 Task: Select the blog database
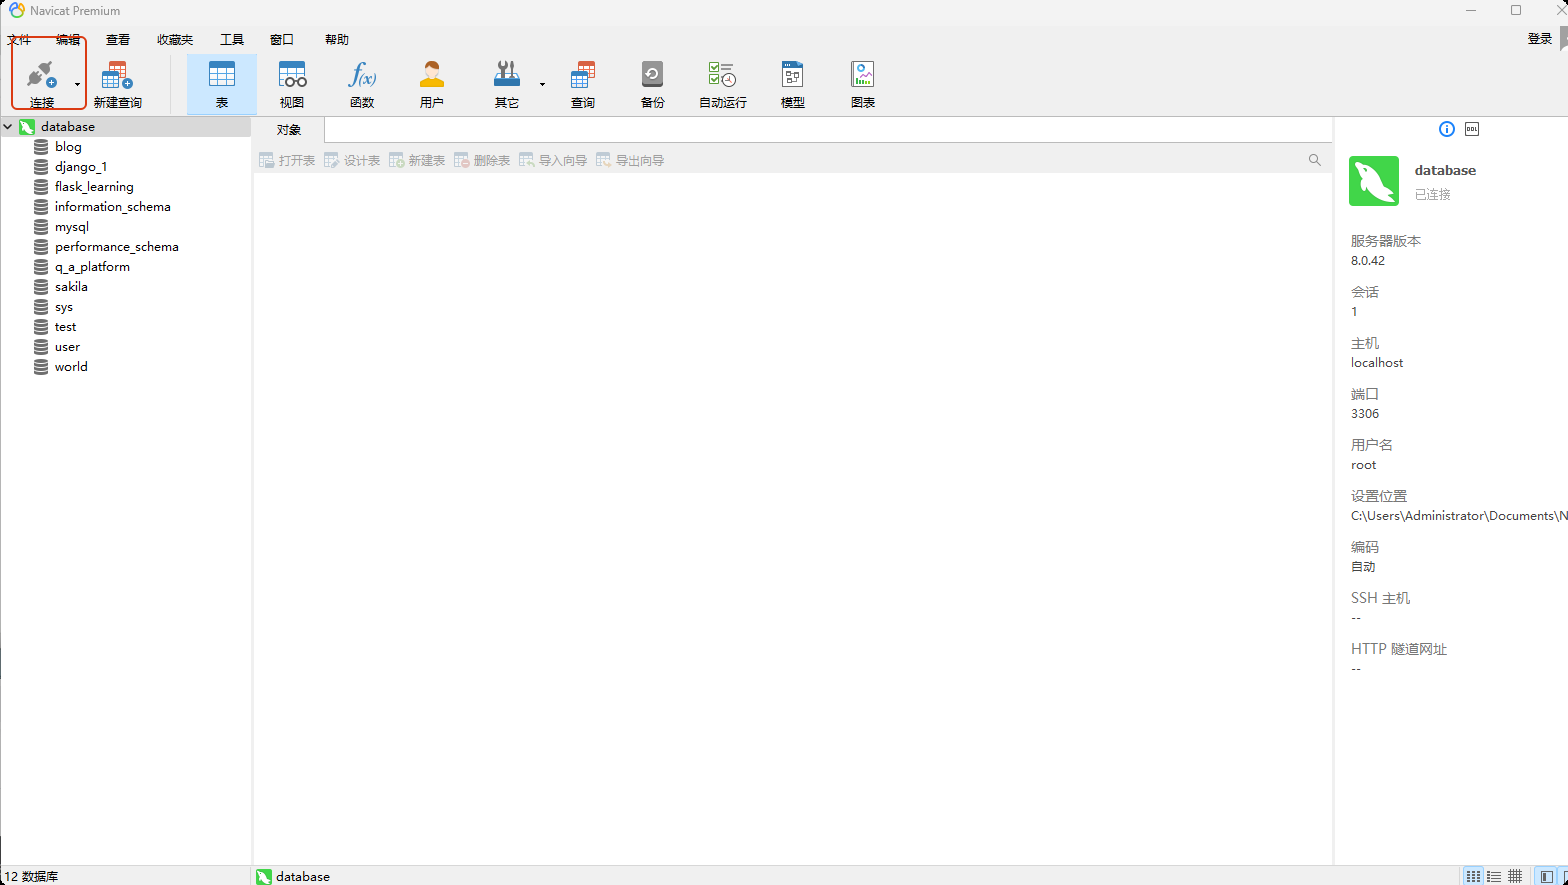[x=68, y=147]
